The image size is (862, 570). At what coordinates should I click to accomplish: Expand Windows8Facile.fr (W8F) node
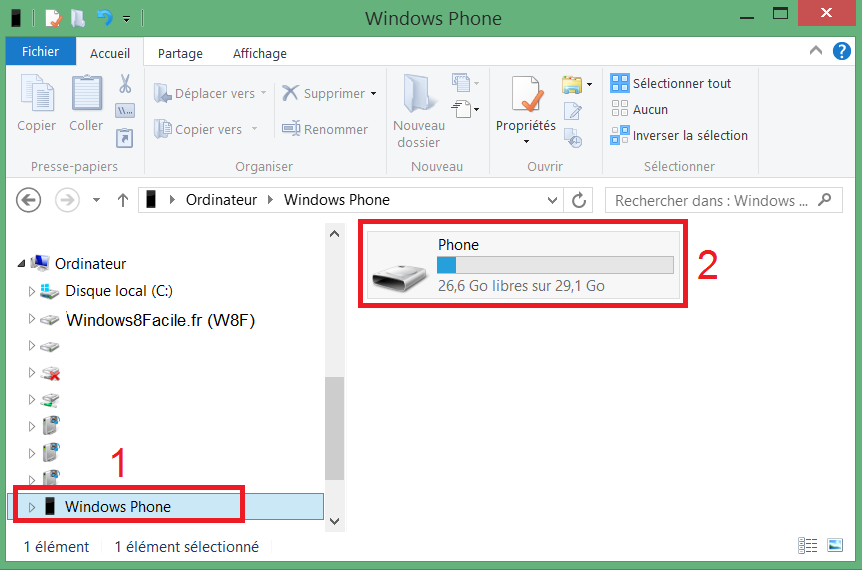coord(31,319)
